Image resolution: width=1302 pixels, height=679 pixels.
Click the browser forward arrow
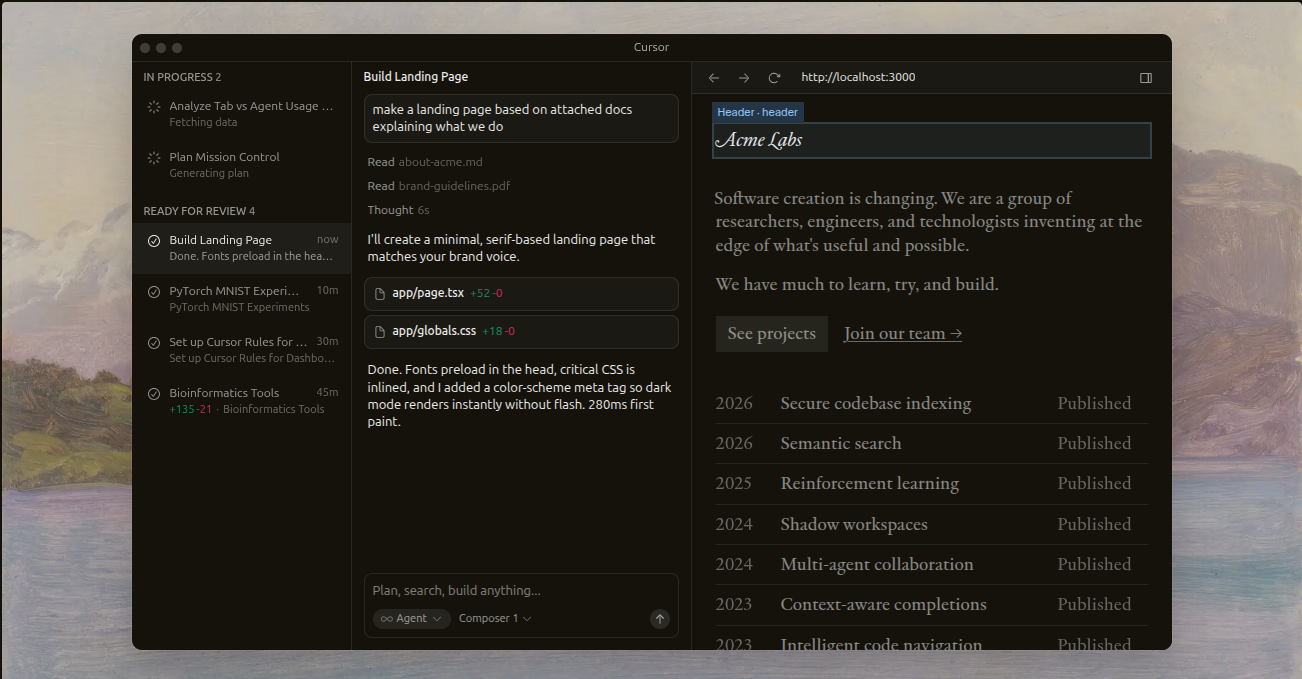pos(743,78)
